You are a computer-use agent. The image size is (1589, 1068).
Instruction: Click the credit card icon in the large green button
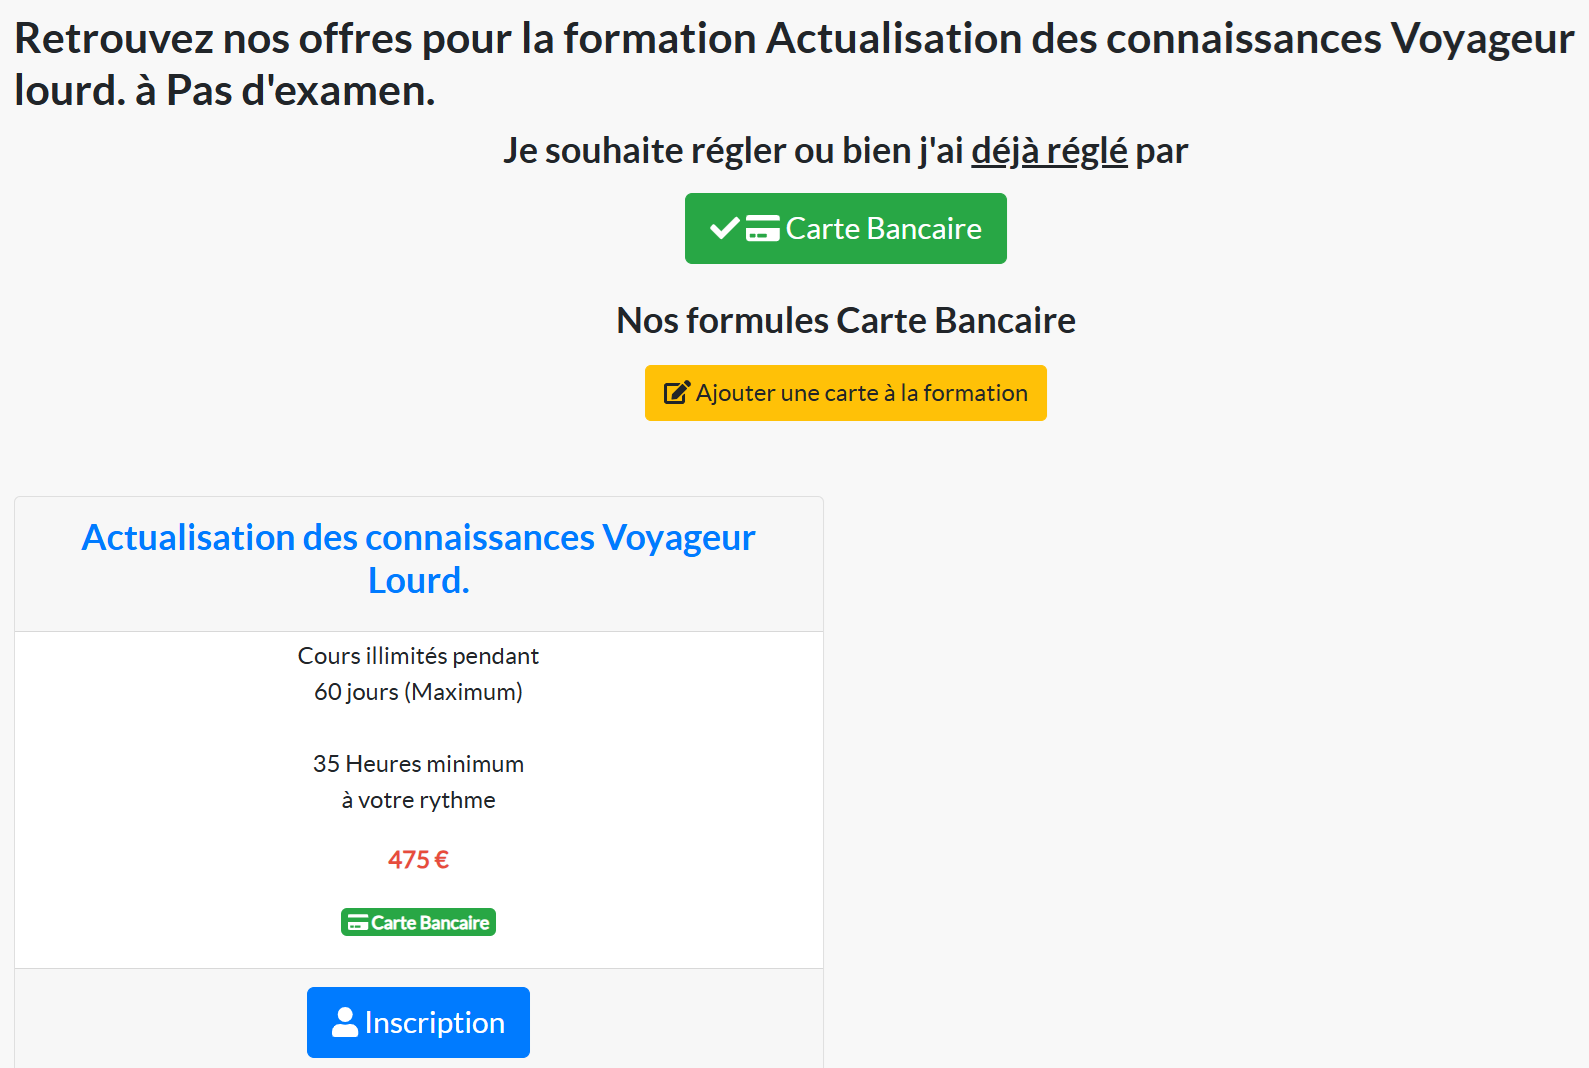(x=763, y=229)
